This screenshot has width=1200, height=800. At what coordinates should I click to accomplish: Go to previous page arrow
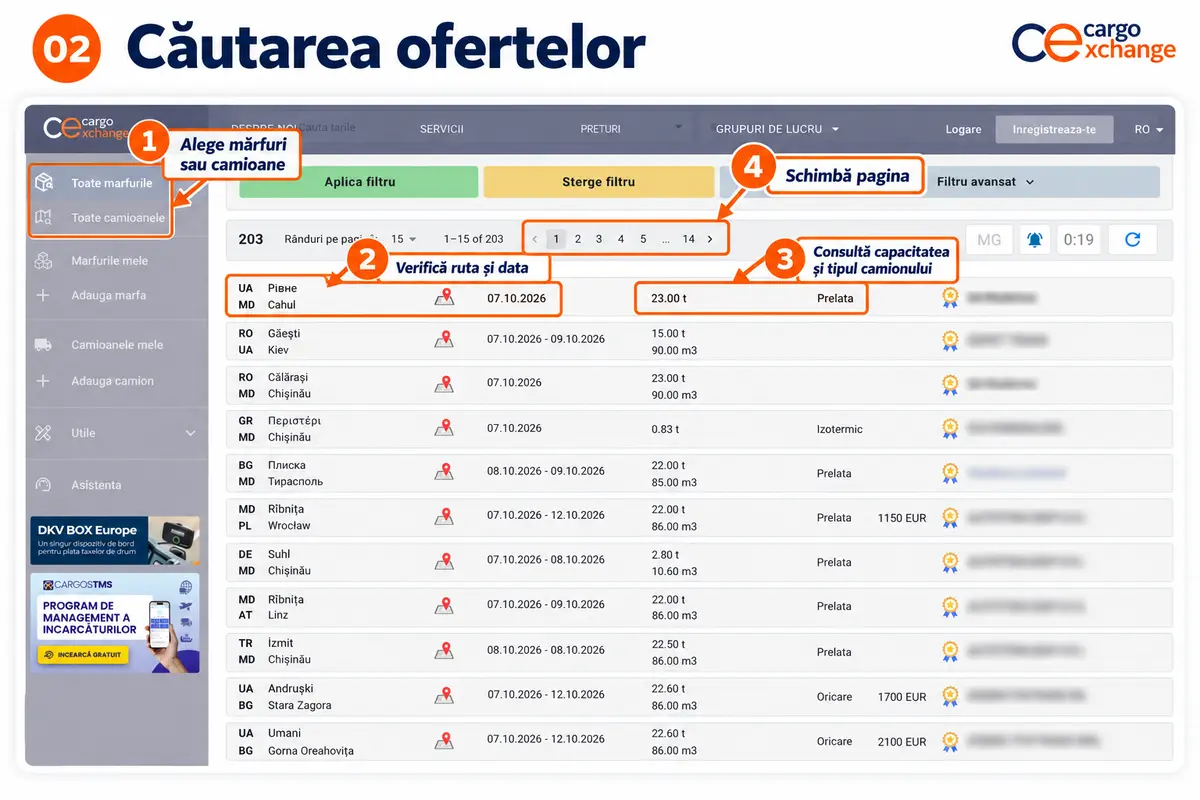click(x=535, y=239)
